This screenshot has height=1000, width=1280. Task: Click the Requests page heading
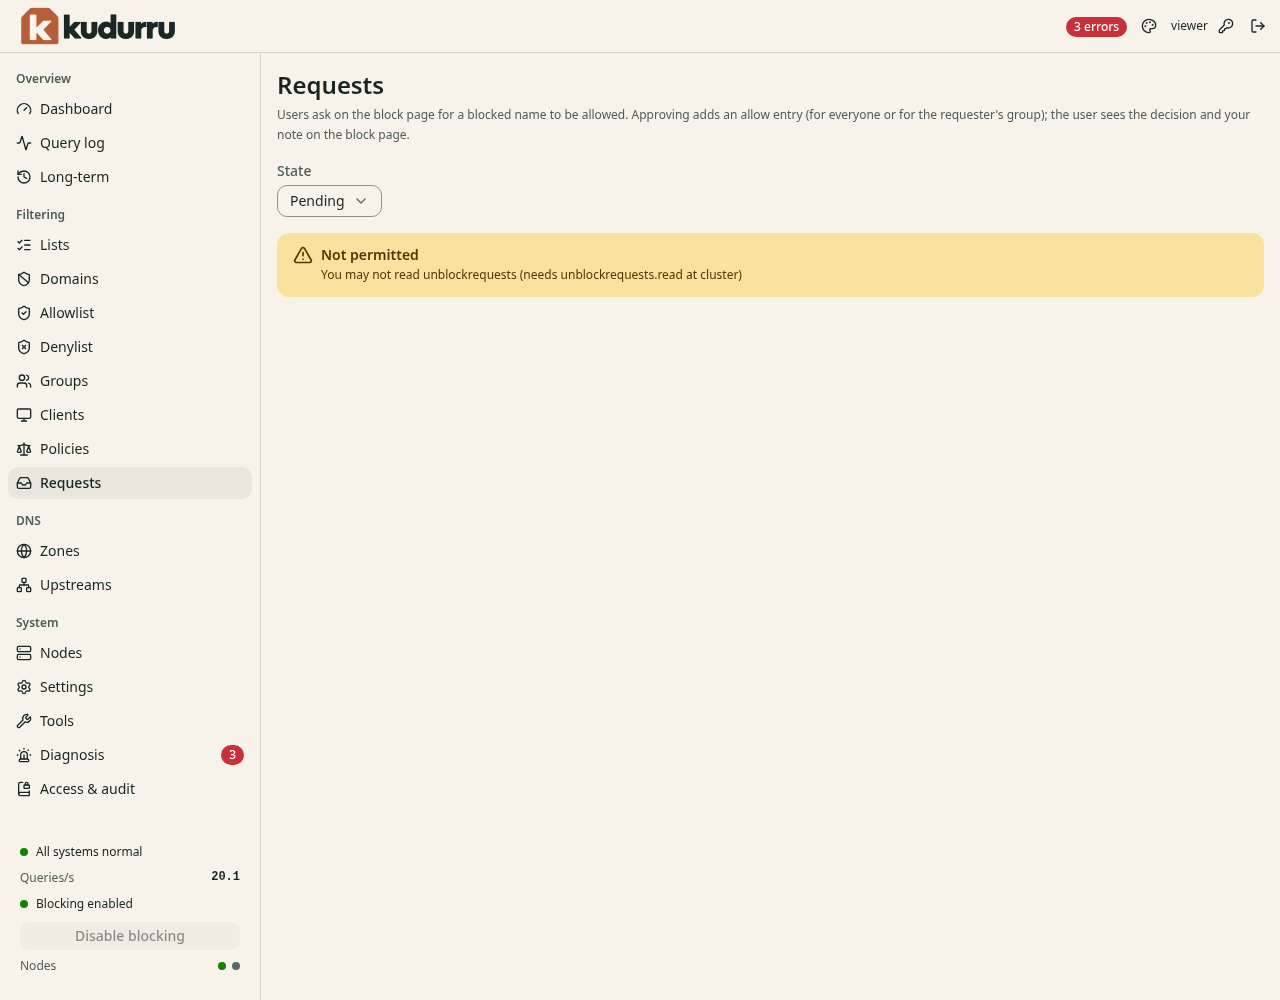[330, 86]
